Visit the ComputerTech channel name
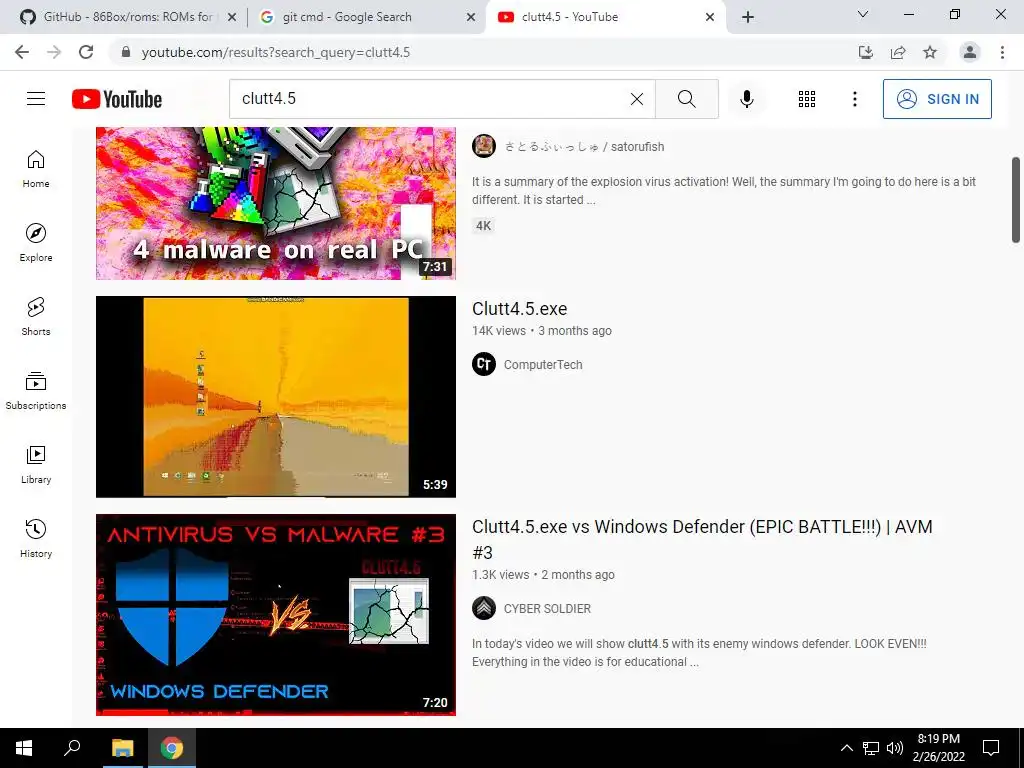 pos(543,364)
